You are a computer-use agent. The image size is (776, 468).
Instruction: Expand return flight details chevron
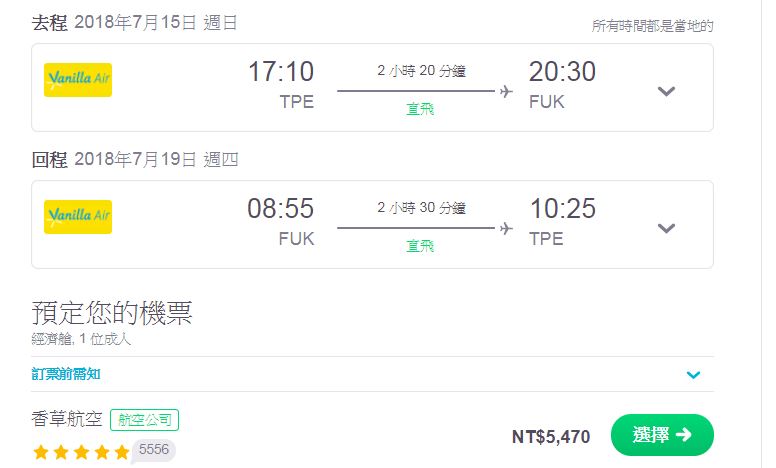click(x=666, y=228)
